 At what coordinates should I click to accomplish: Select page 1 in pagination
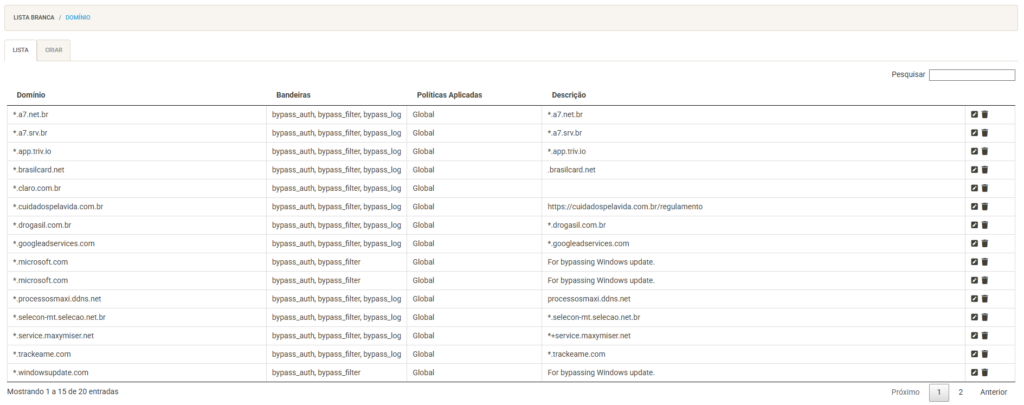point(939,393)
